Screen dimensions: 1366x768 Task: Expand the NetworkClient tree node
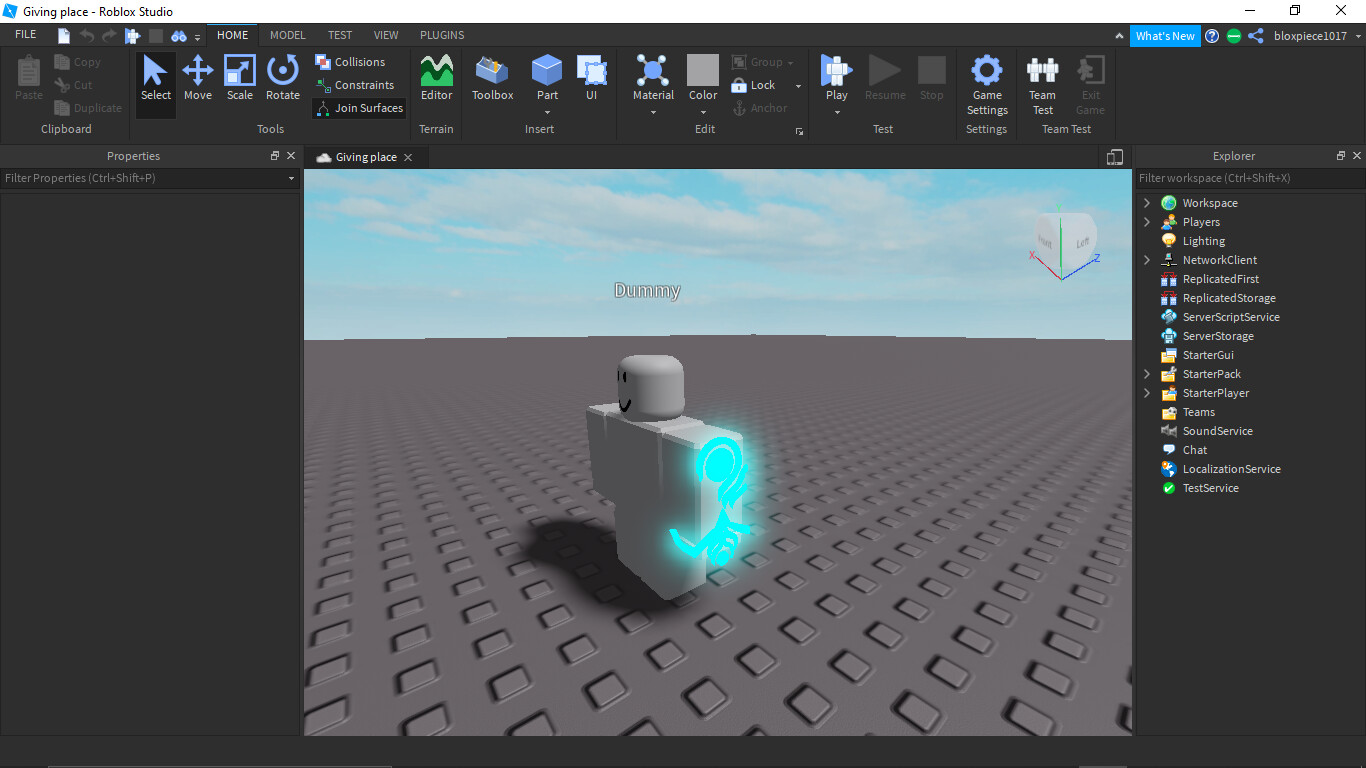1147,260
